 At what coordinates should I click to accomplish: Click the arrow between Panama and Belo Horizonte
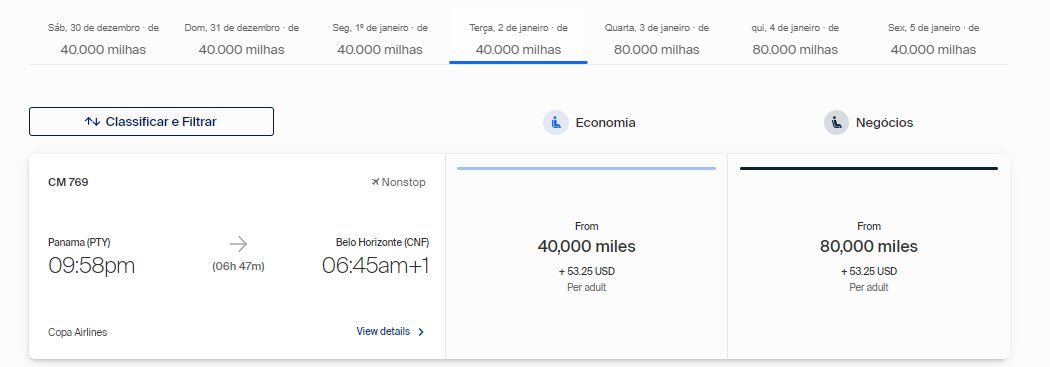[238, 244]
